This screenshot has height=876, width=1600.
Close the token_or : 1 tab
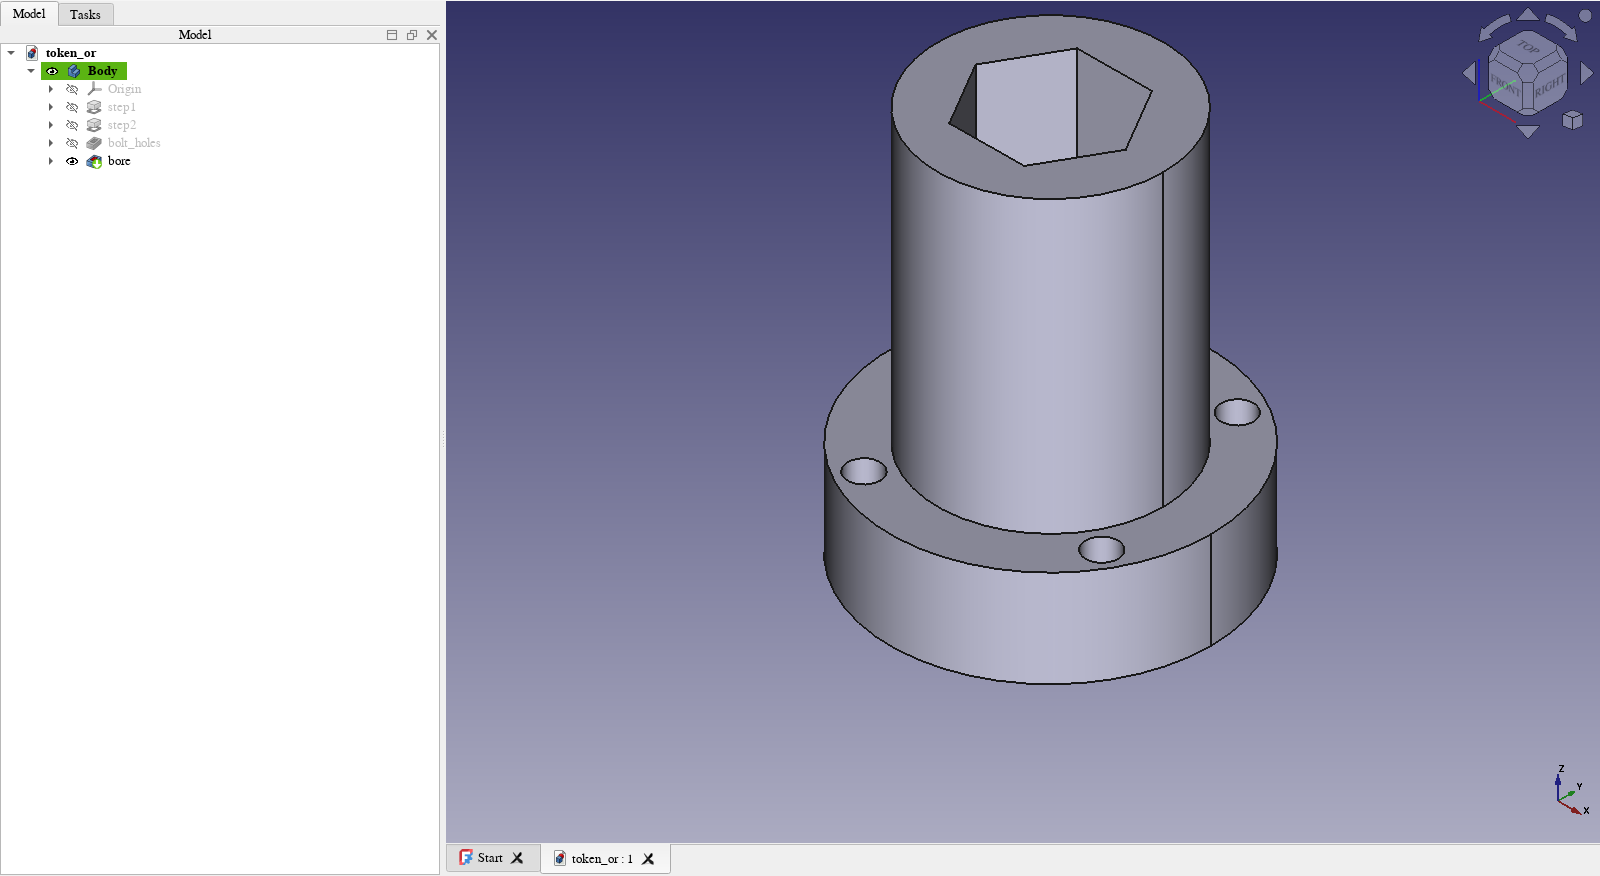[x=648, y=859]
